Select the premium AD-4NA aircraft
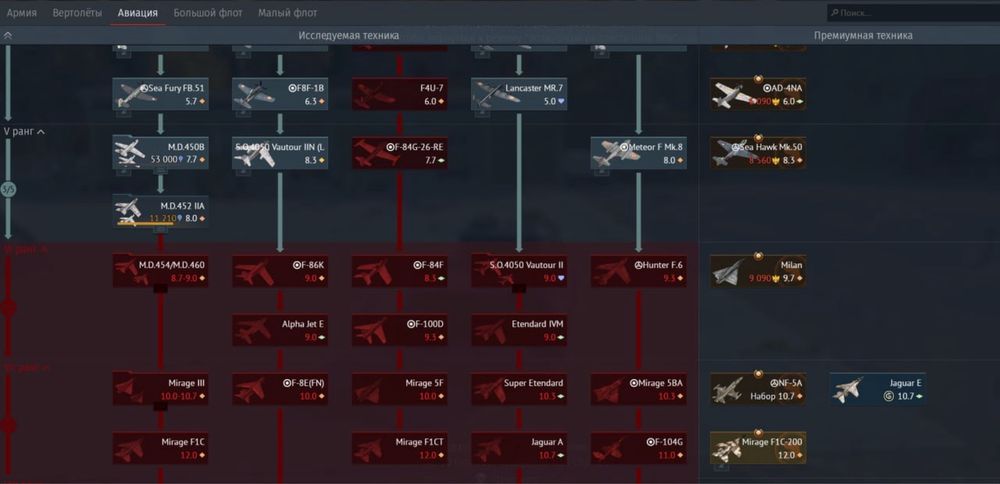 click(x=758, y=94)
